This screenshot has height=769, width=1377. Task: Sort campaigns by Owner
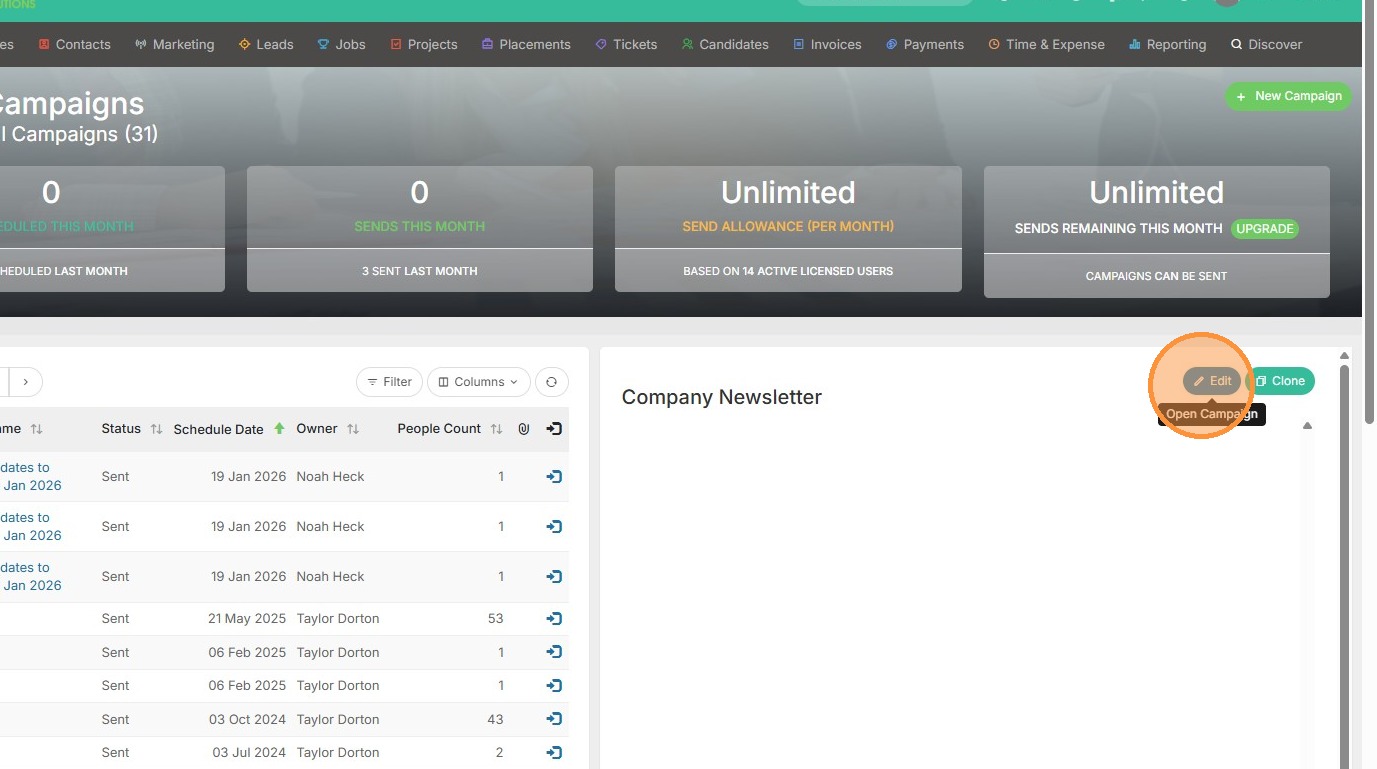pyautogui.click(x=353, y=429)
